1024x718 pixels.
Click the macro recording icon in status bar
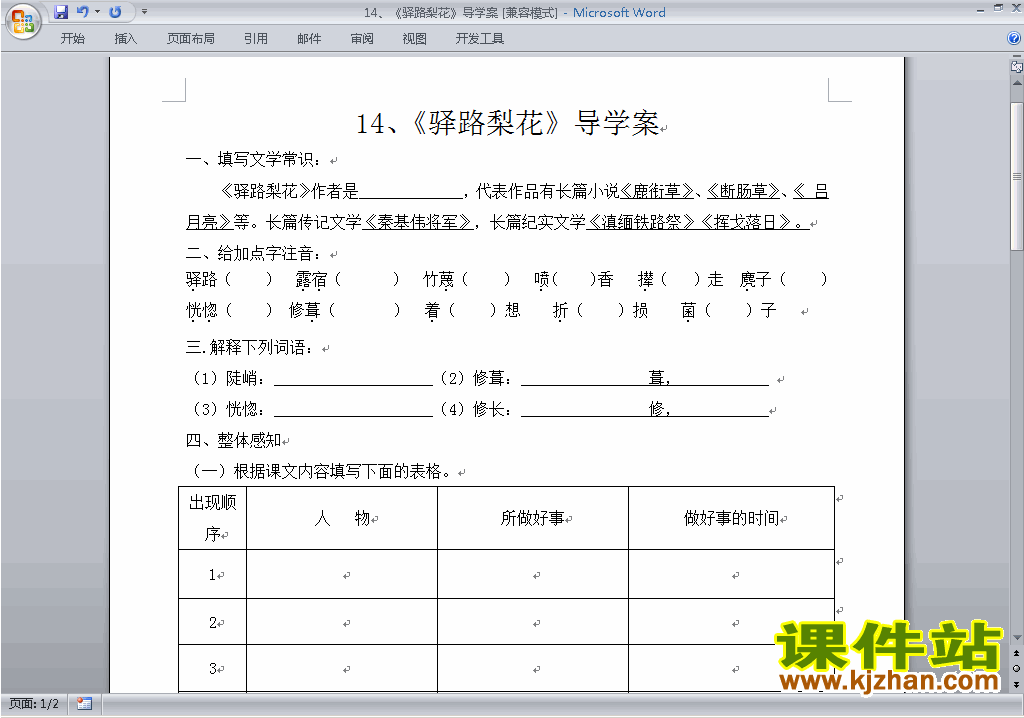pyautogui.click(x=84, y=704)
